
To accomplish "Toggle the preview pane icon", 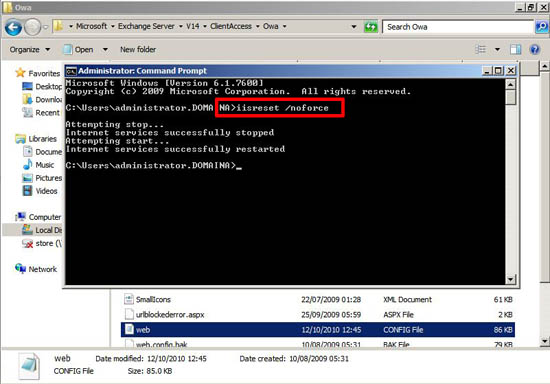I will point(515,49).
